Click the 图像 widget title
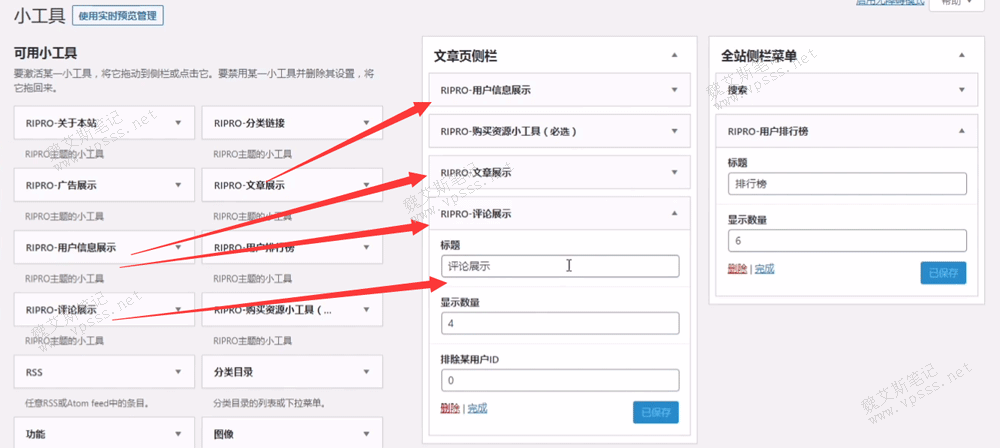Viewport: 1000px width, 448px height. [223, 434]
